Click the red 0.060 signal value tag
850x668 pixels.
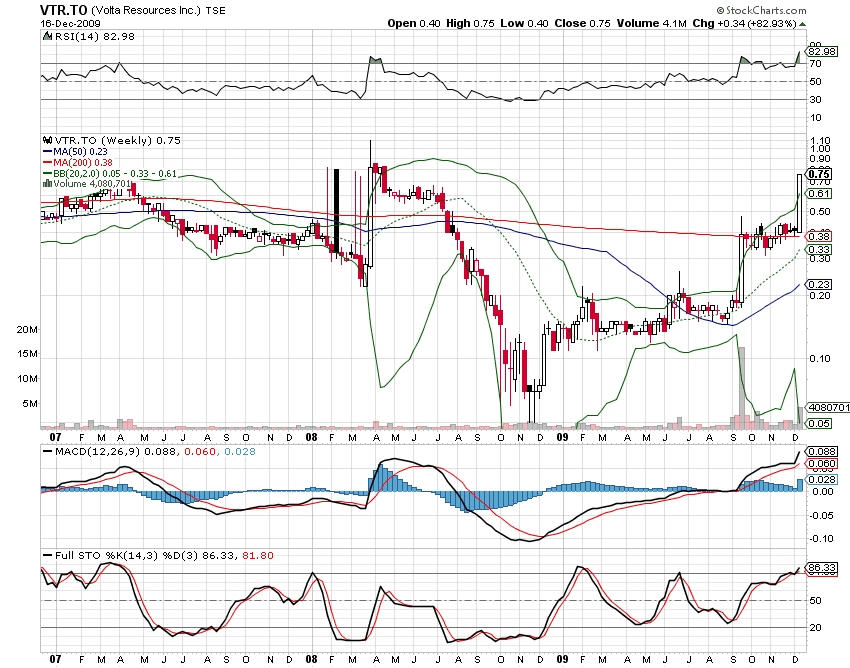(822, 464)
